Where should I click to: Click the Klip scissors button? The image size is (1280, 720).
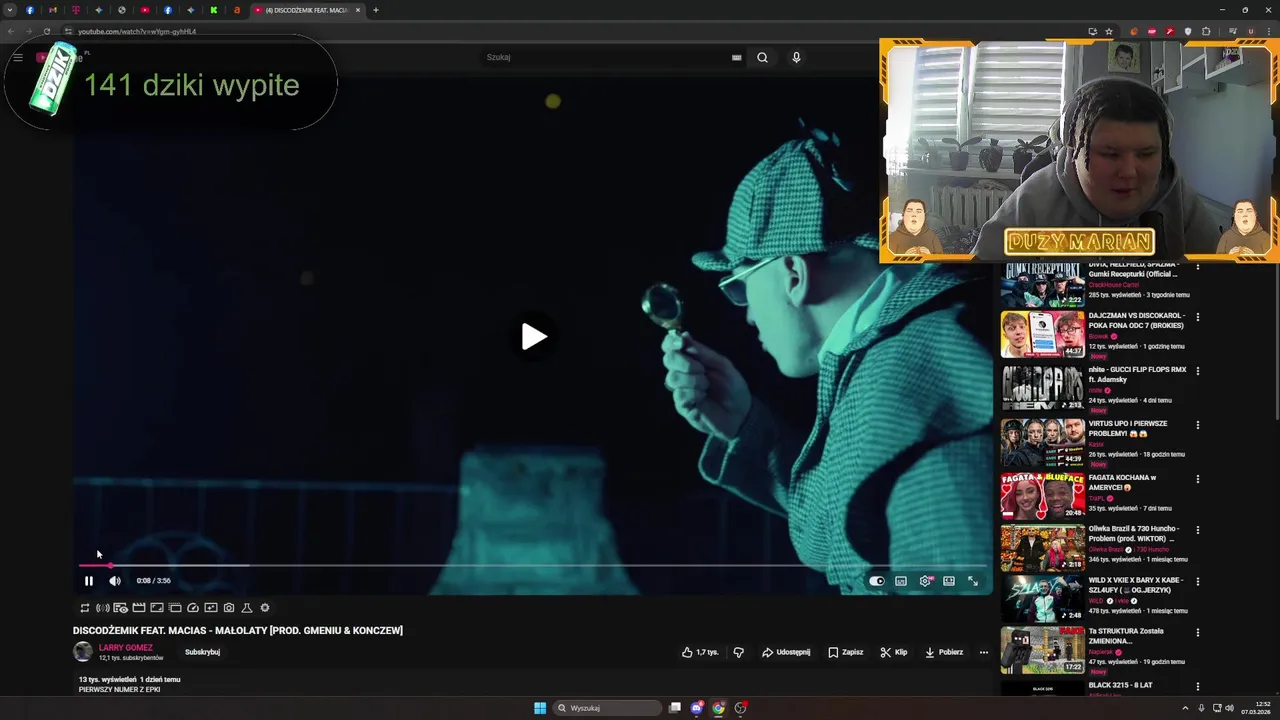click(x=894, y=652)
